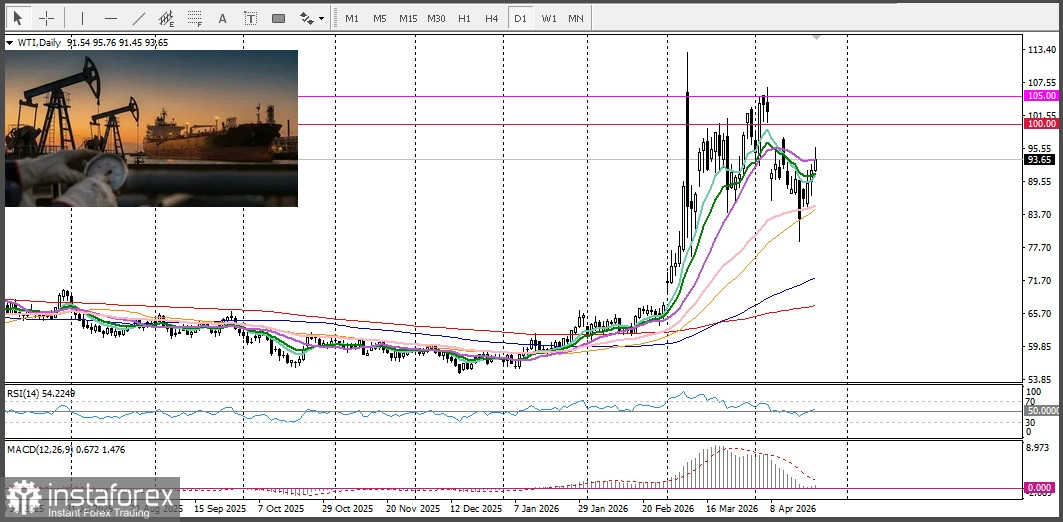1063x522 pixels.
Task: Pick the horizontal line drawing tool
Action: point(110,18)
